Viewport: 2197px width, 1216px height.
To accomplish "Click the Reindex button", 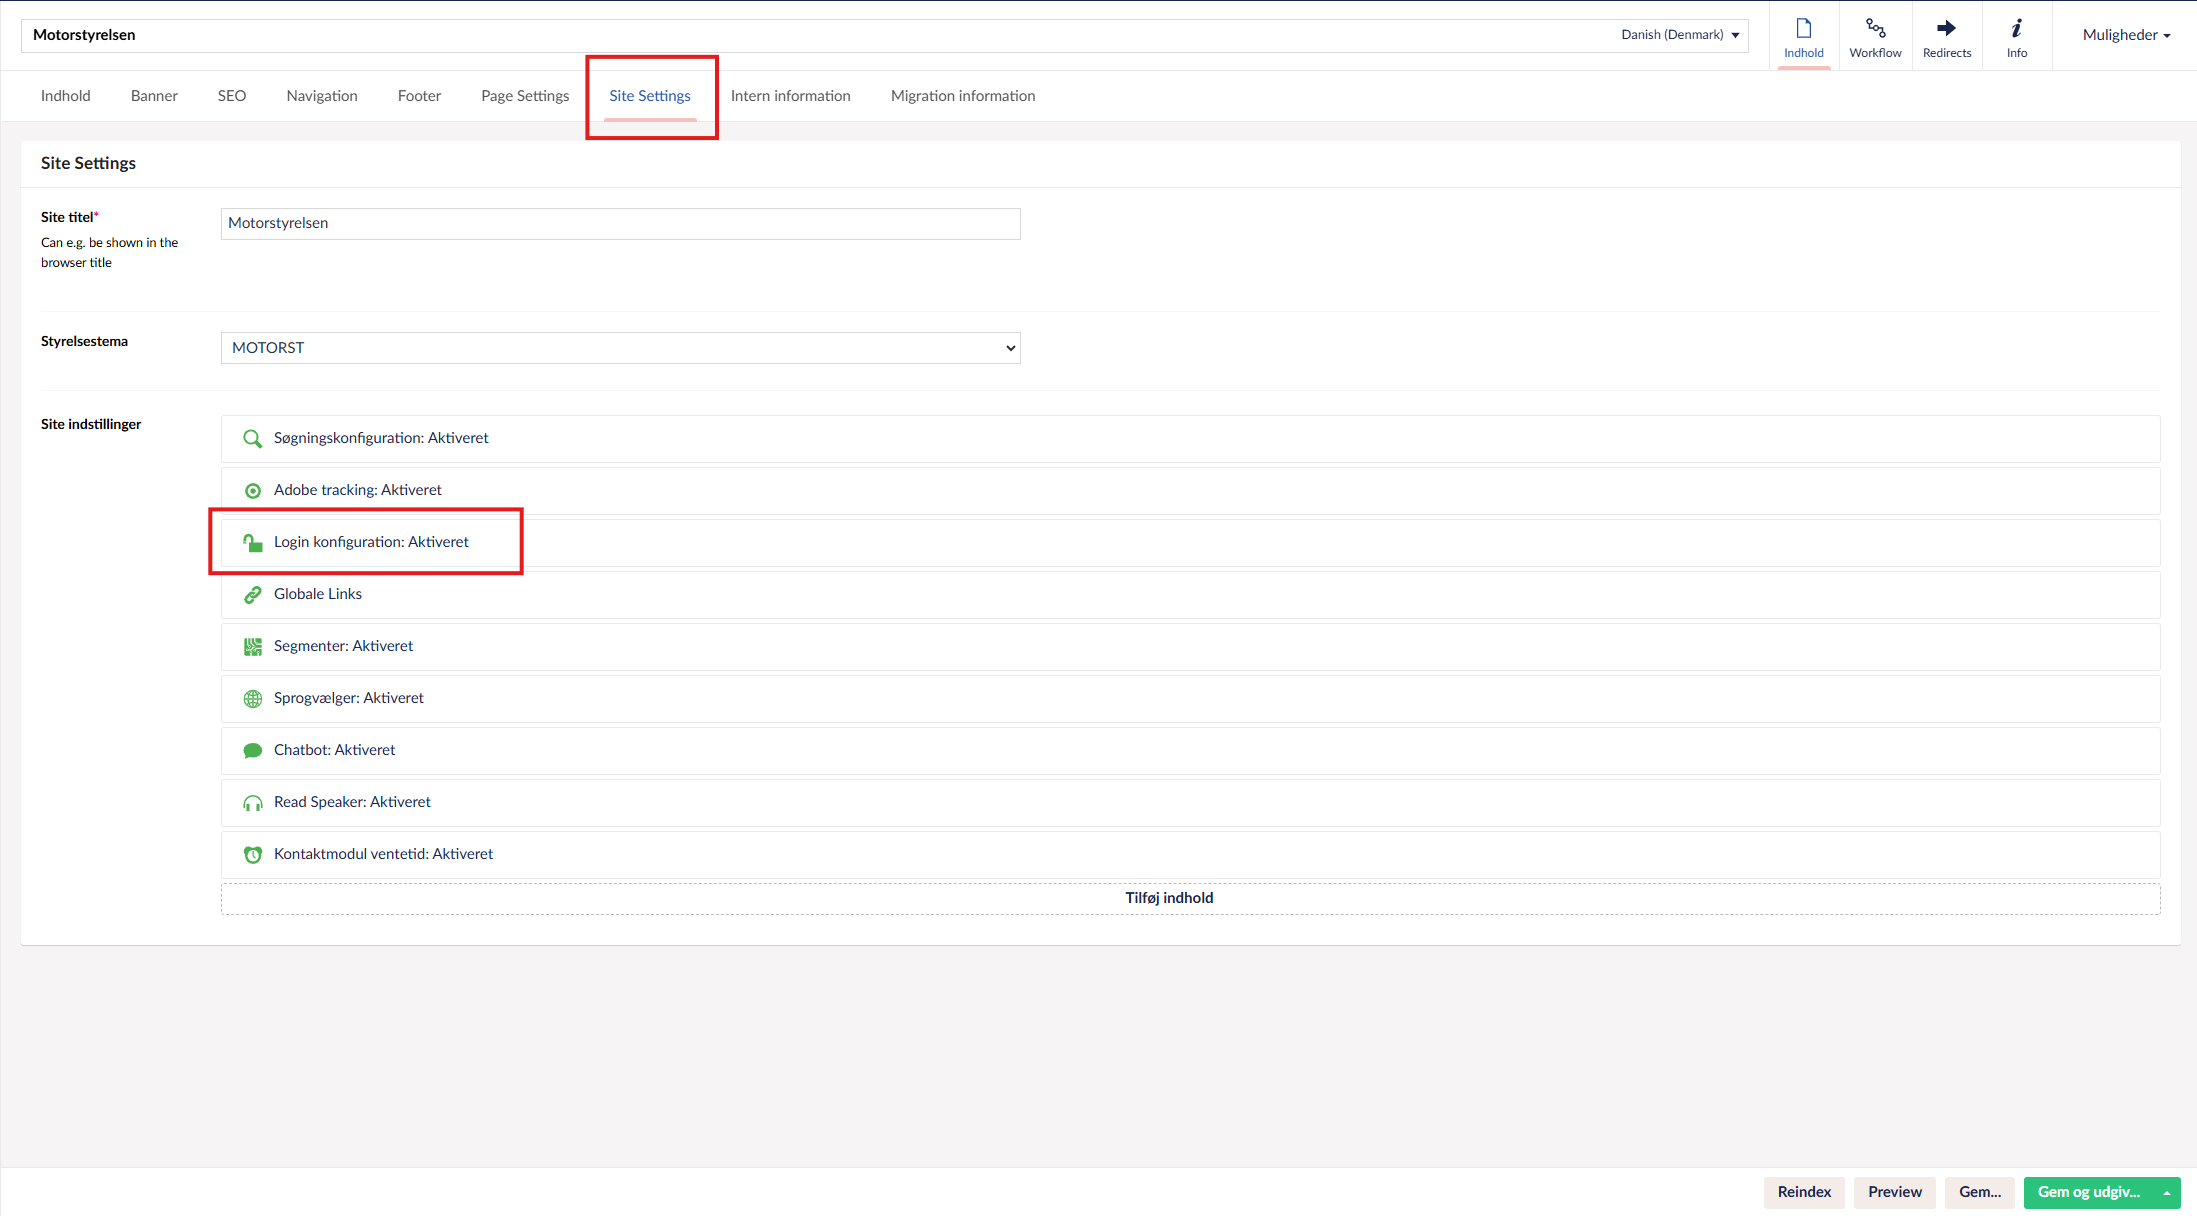I will click(x=1804, y=1192).
